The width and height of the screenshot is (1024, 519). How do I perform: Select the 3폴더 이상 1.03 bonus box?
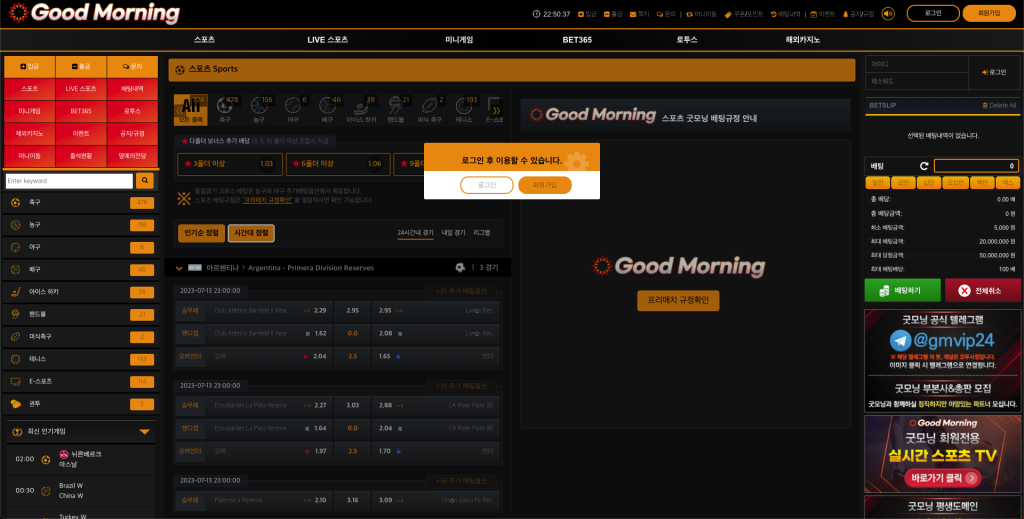[x=230, y=164]
